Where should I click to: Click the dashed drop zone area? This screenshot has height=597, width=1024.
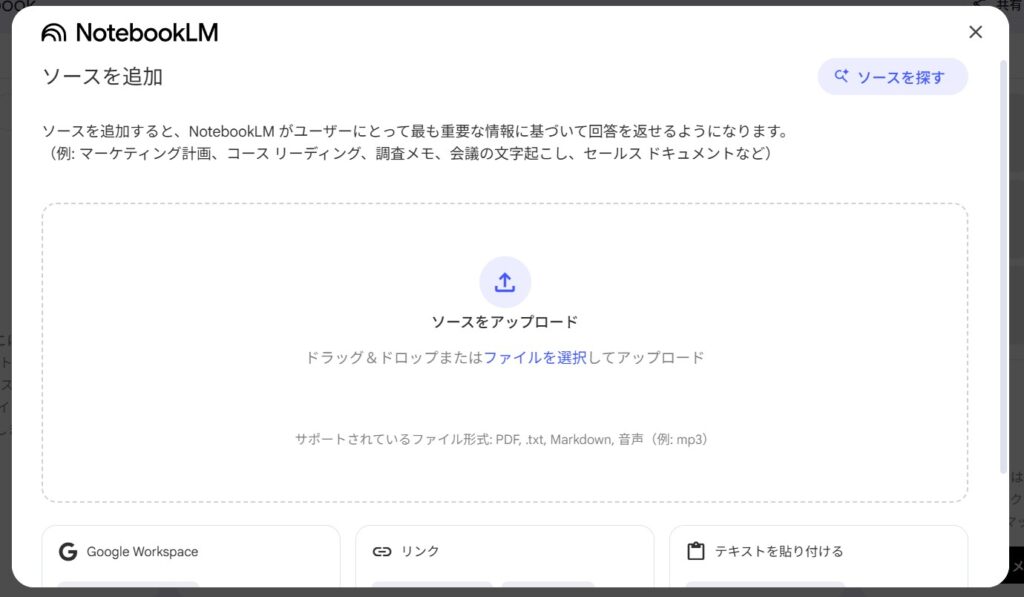tap(505, 353)
